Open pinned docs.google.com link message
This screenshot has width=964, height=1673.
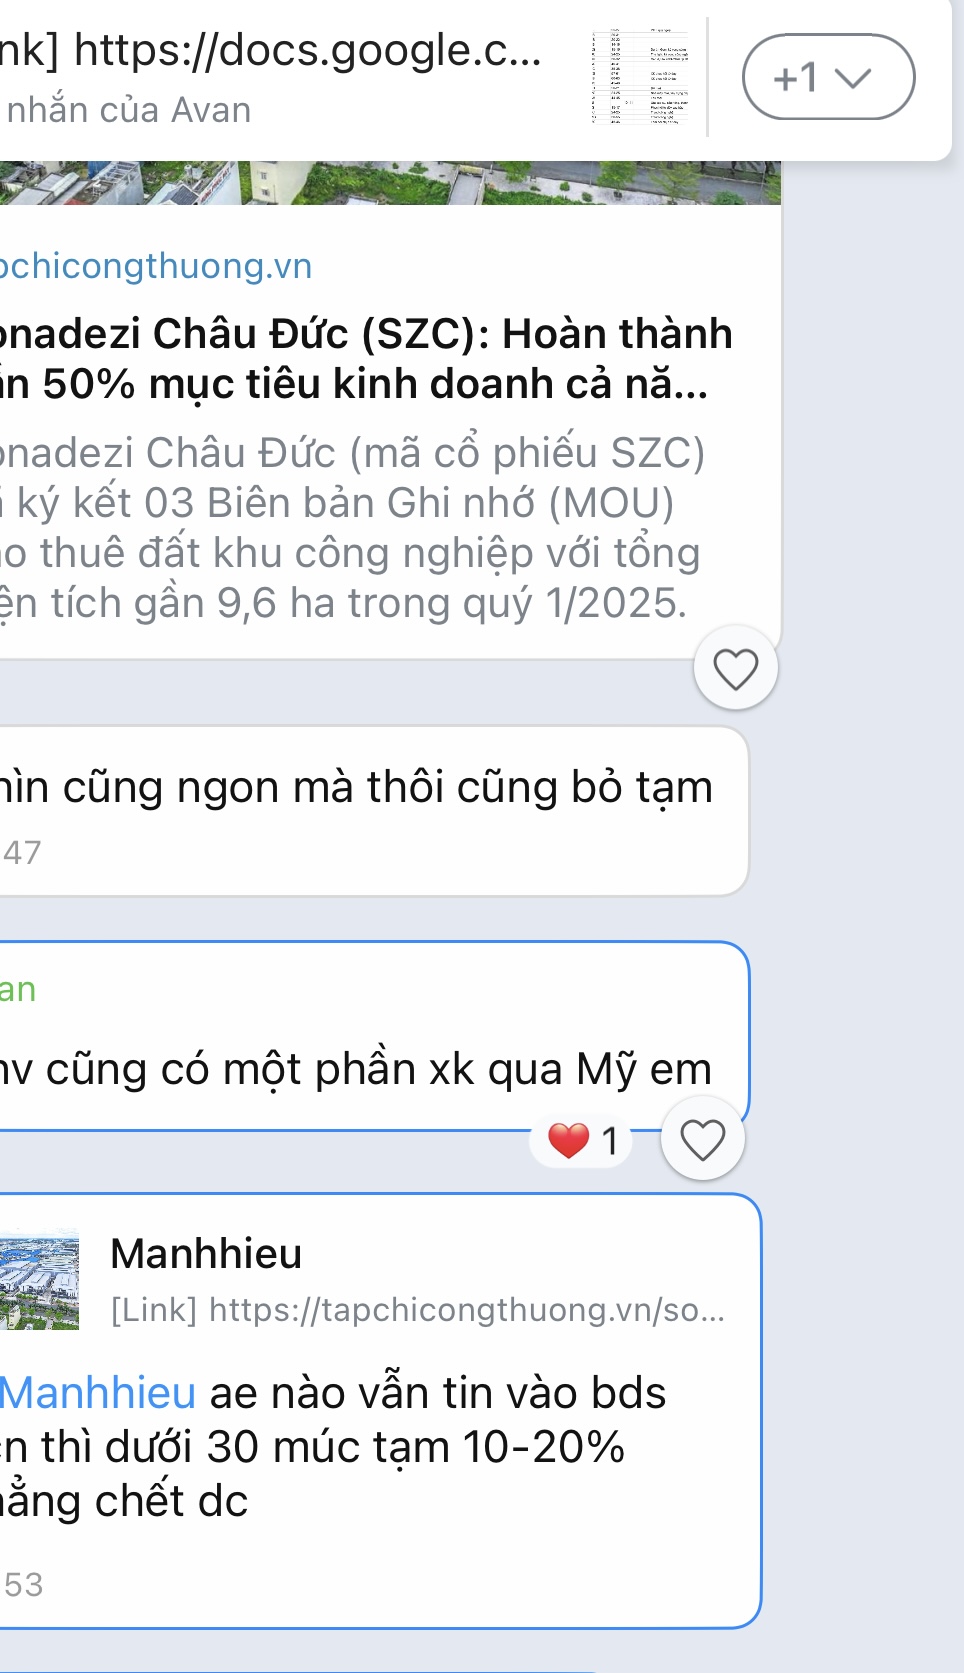271,50
